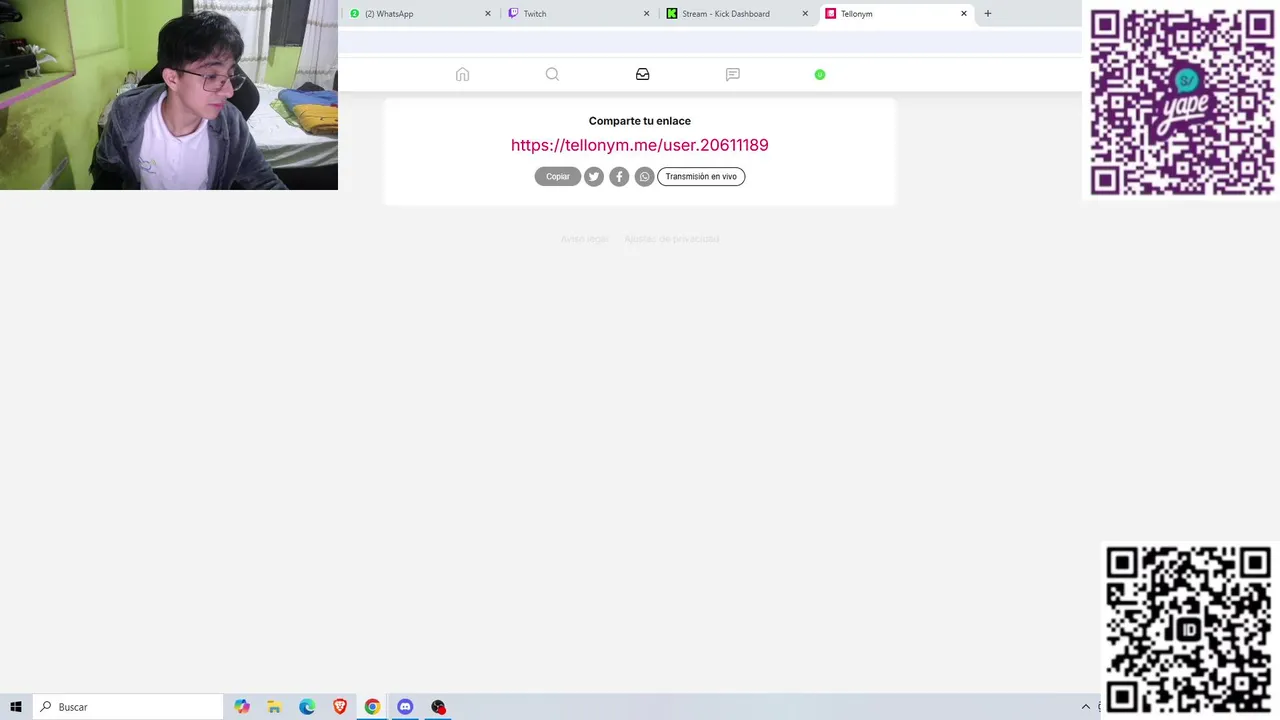Share the link through WhatsApp
Screen dimensions: 1280x720
(644, 176)
